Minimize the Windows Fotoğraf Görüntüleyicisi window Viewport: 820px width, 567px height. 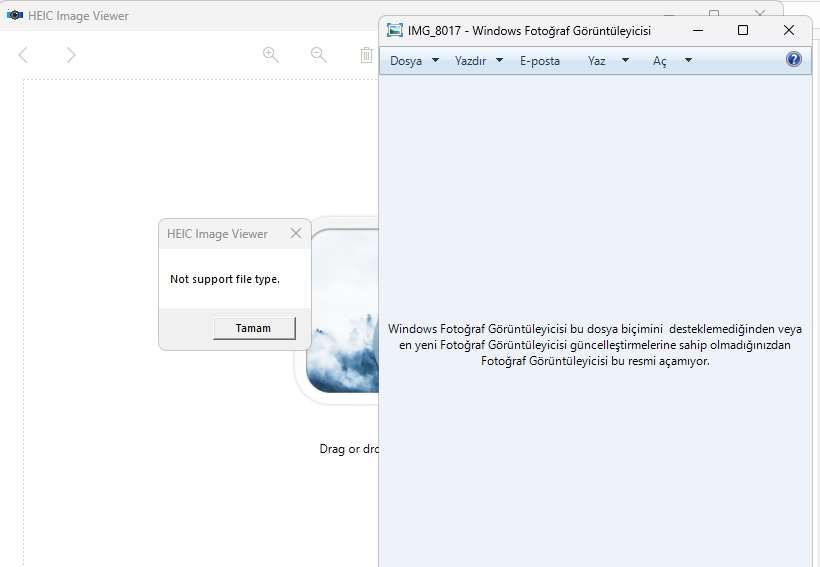point(697,30)
